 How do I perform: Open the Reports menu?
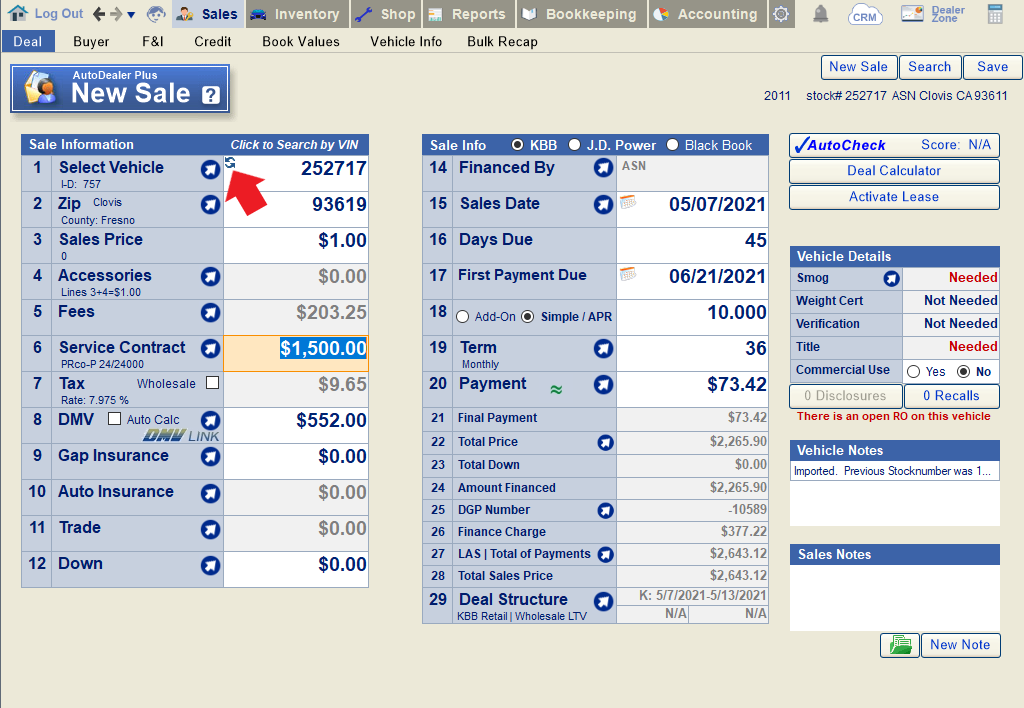[470, 14]
